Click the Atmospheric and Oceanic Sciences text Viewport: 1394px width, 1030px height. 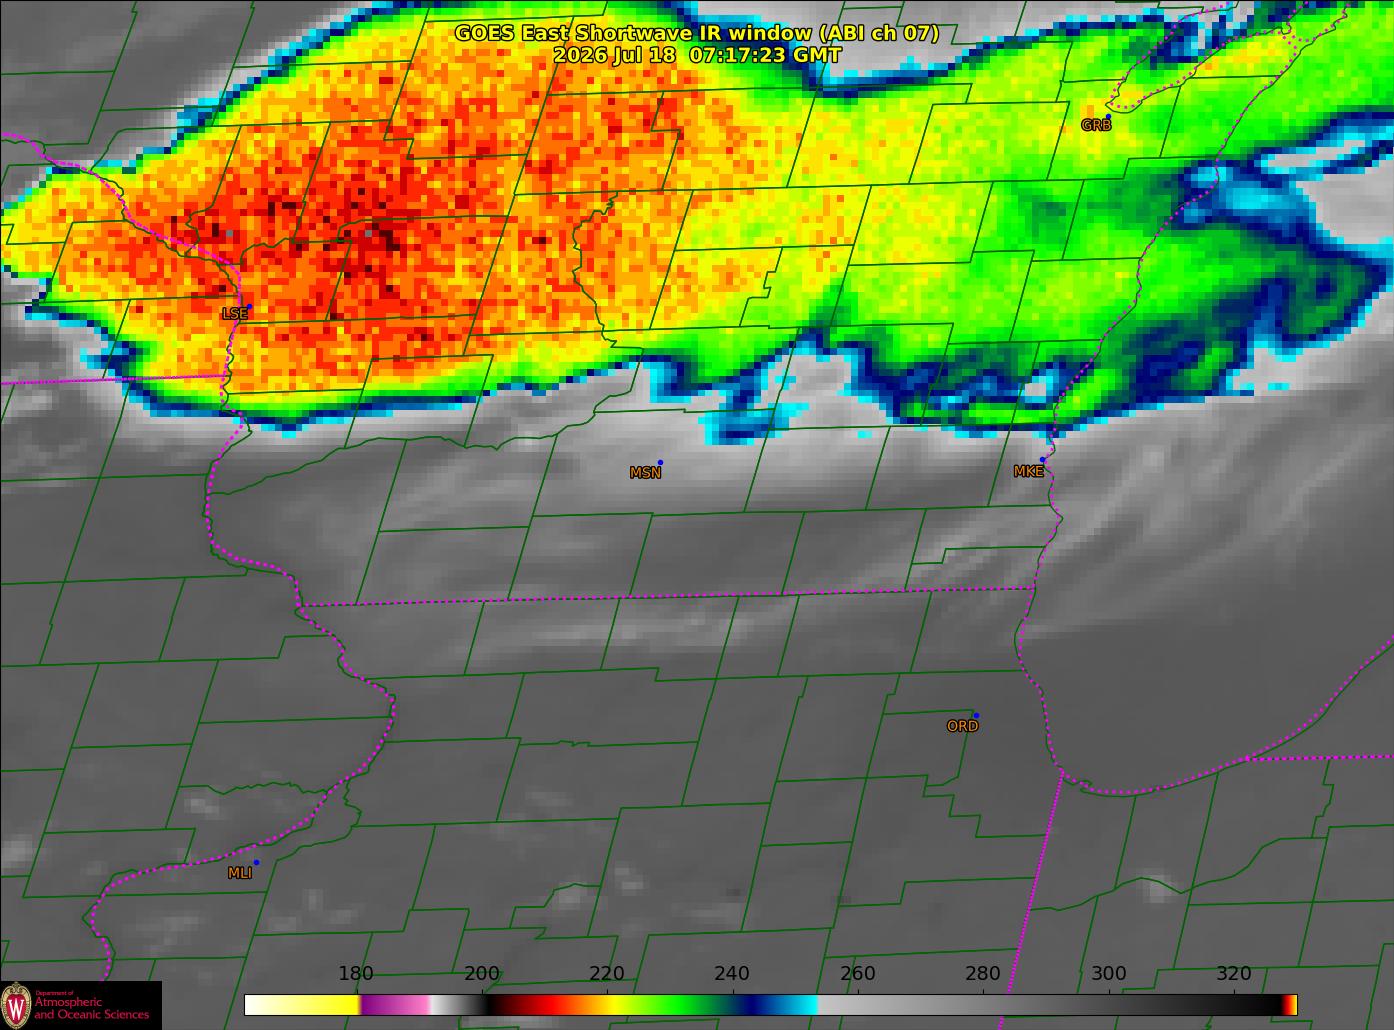click(x=92, y=1008)
